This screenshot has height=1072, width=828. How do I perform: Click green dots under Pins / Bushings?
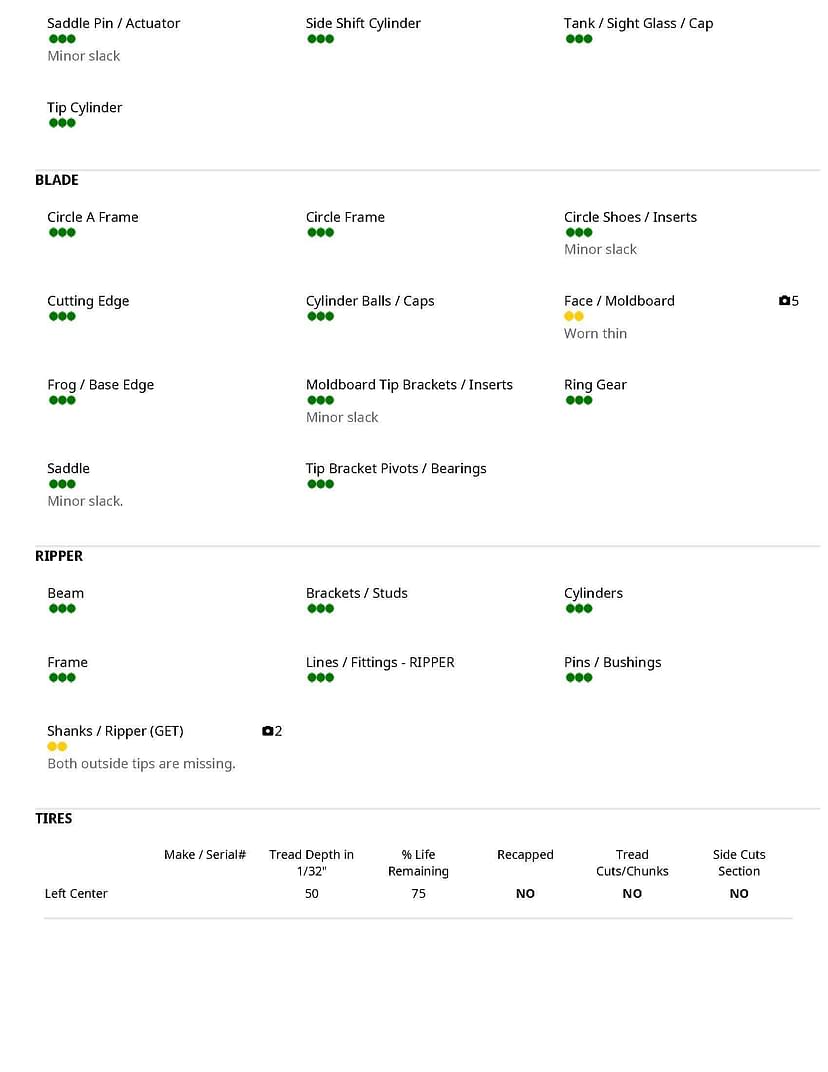(x=579, y=678)
